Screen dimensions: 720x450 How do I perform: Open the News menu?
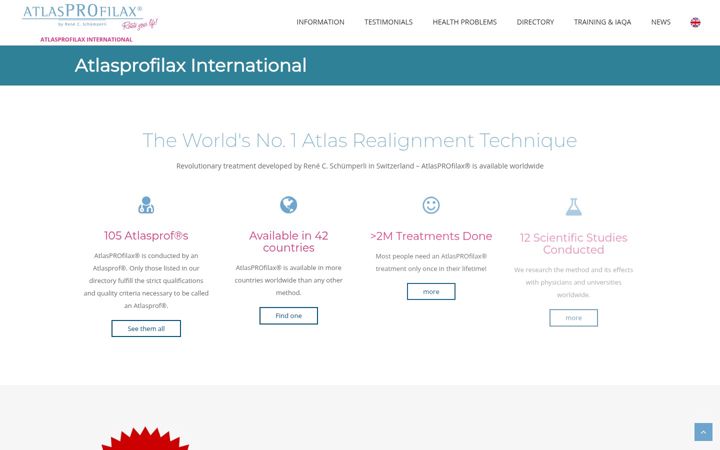point(660,22)
